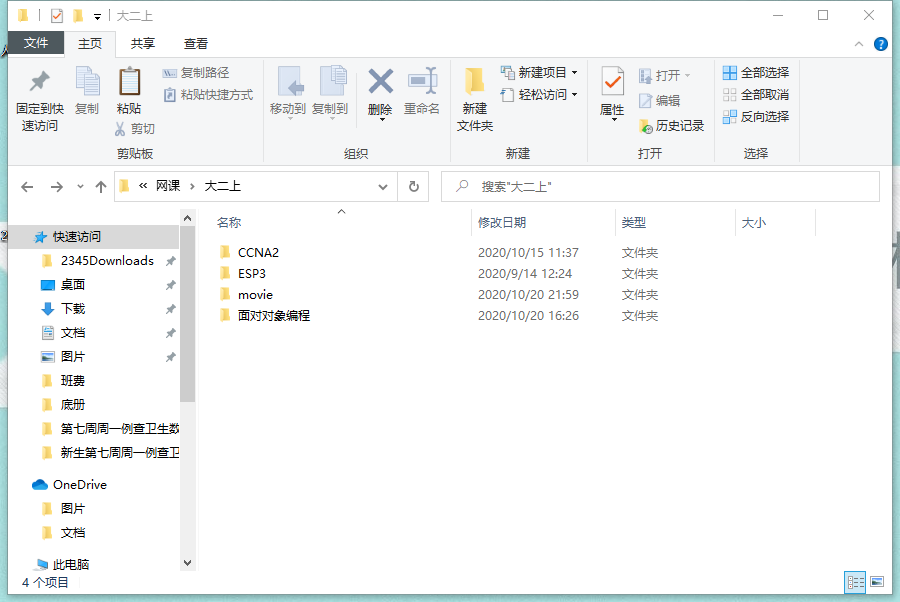Click Select all (全部选择)
This screenshot has width=900, height=602.
(756, 73)
